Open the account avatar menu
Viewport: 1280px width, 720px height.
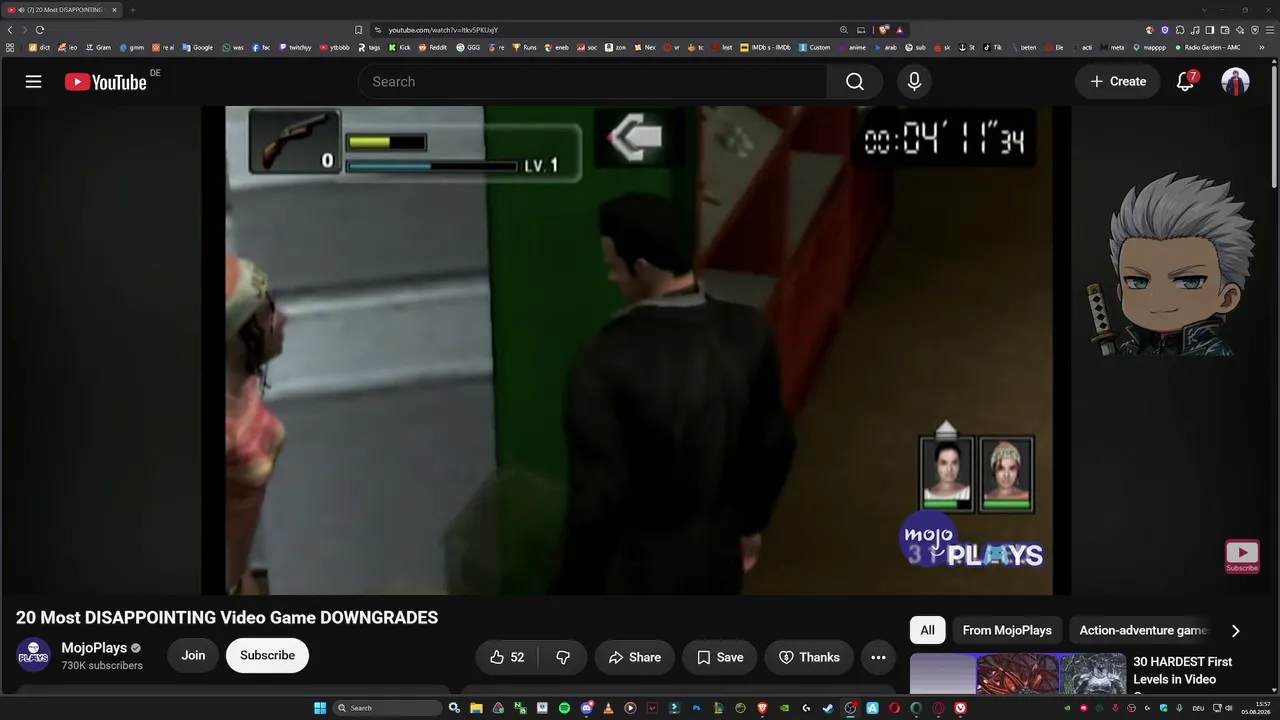[x=1235, y=82]
